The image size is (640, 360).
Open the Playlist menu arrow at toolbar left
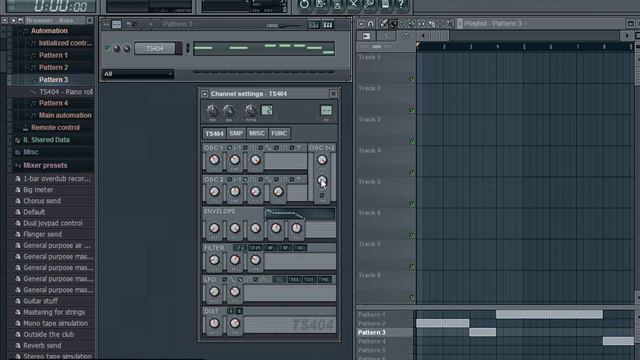coord(361,24)
